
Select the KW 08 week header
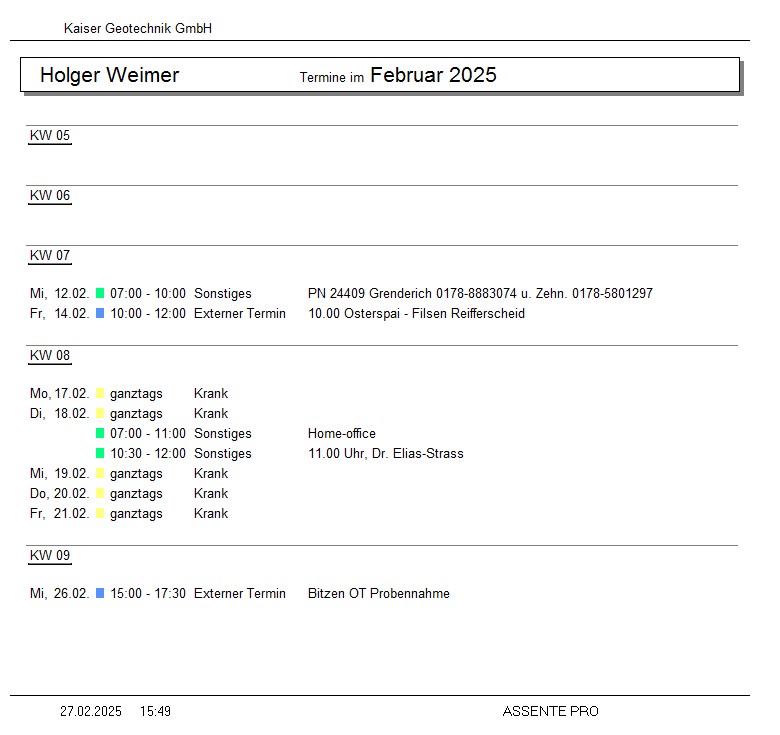pos(50,356)
